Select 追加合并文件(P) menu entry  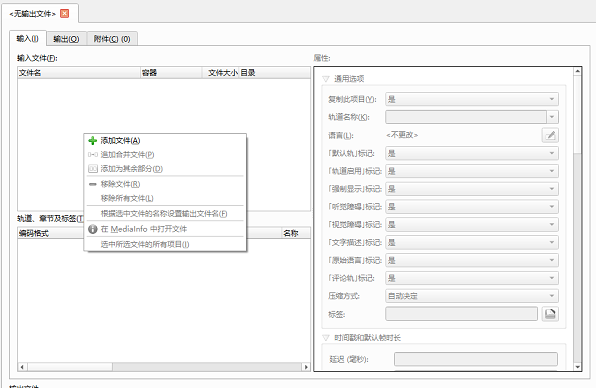(165, 155)
